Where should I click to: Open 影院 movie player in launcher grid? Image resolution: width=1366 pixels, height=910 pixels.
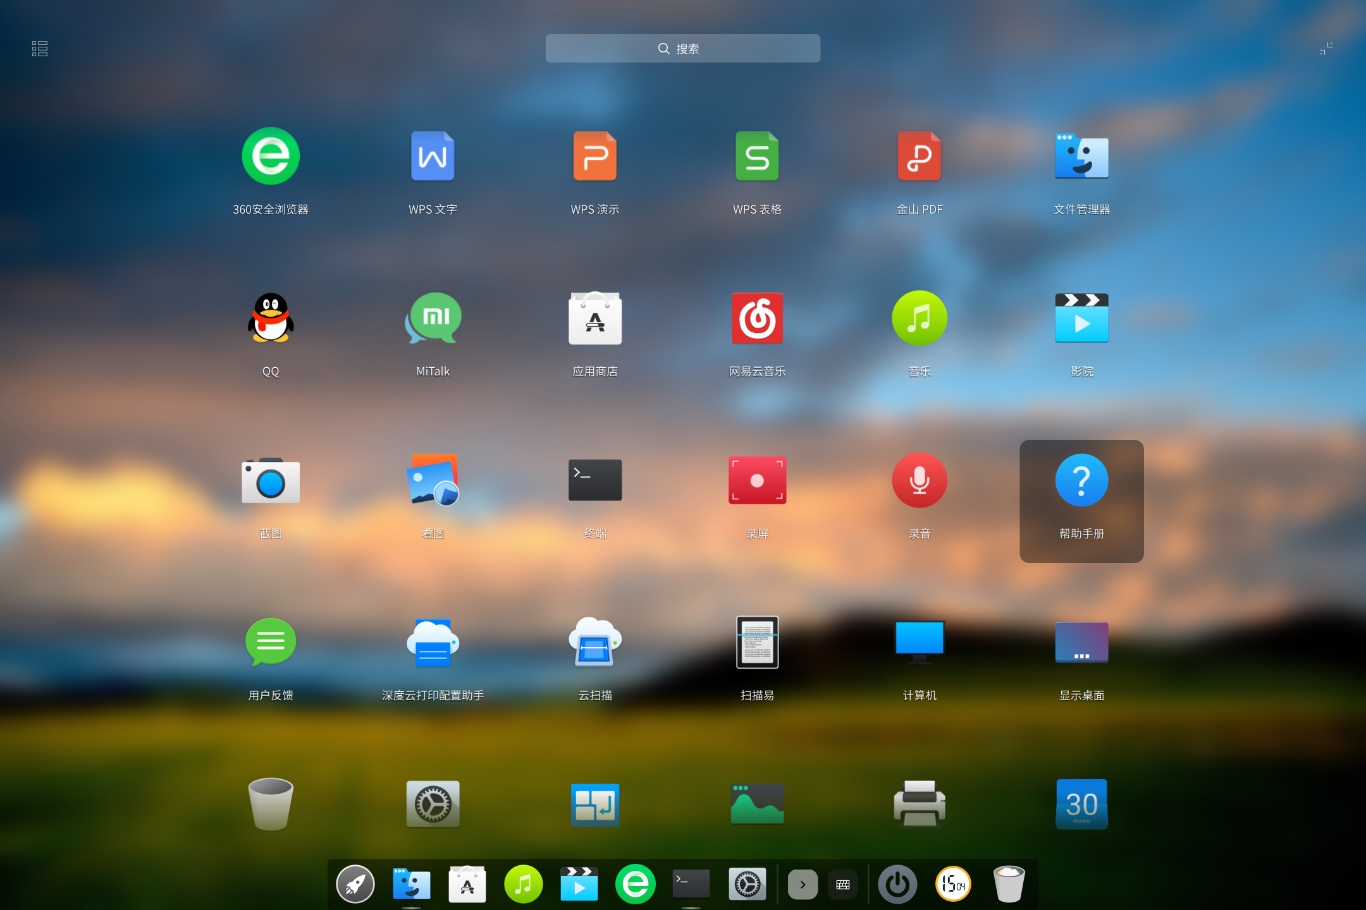[1082, 318]
